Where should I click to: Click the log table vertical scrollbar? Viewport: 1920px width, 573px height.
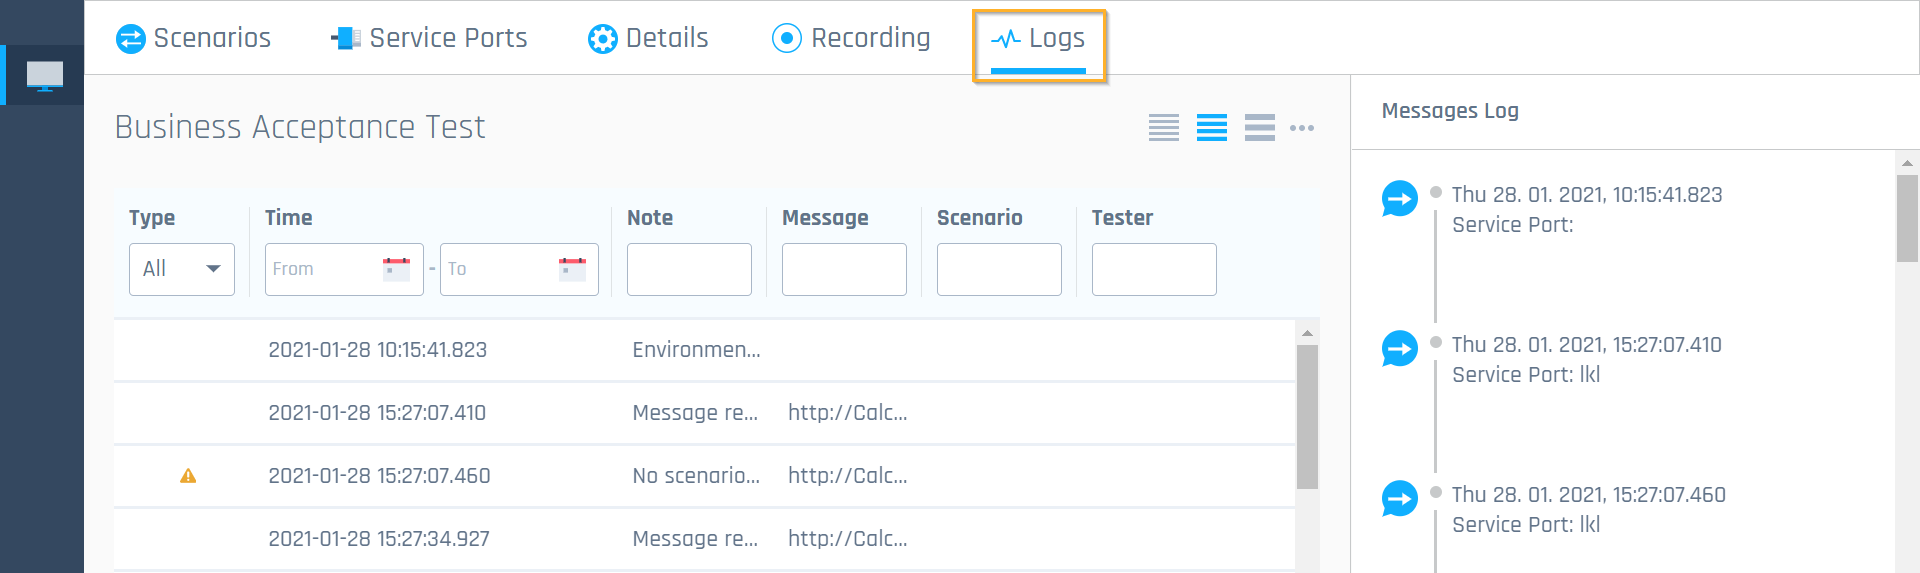tap(1306, 417)
